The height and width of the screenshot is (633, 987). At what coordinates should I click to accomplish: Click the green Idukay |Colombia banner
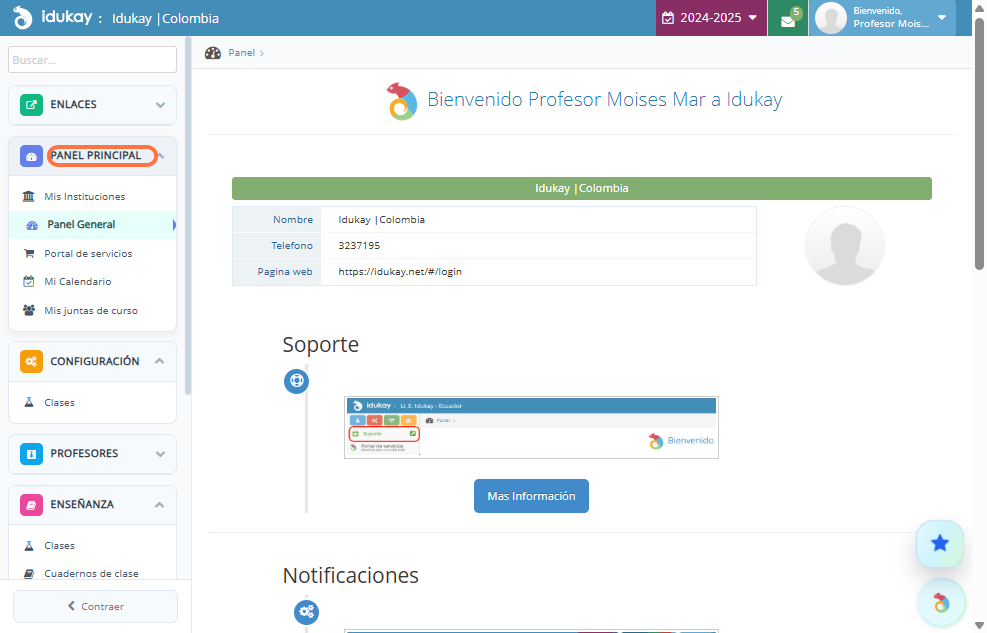click(x=582, y=188)
